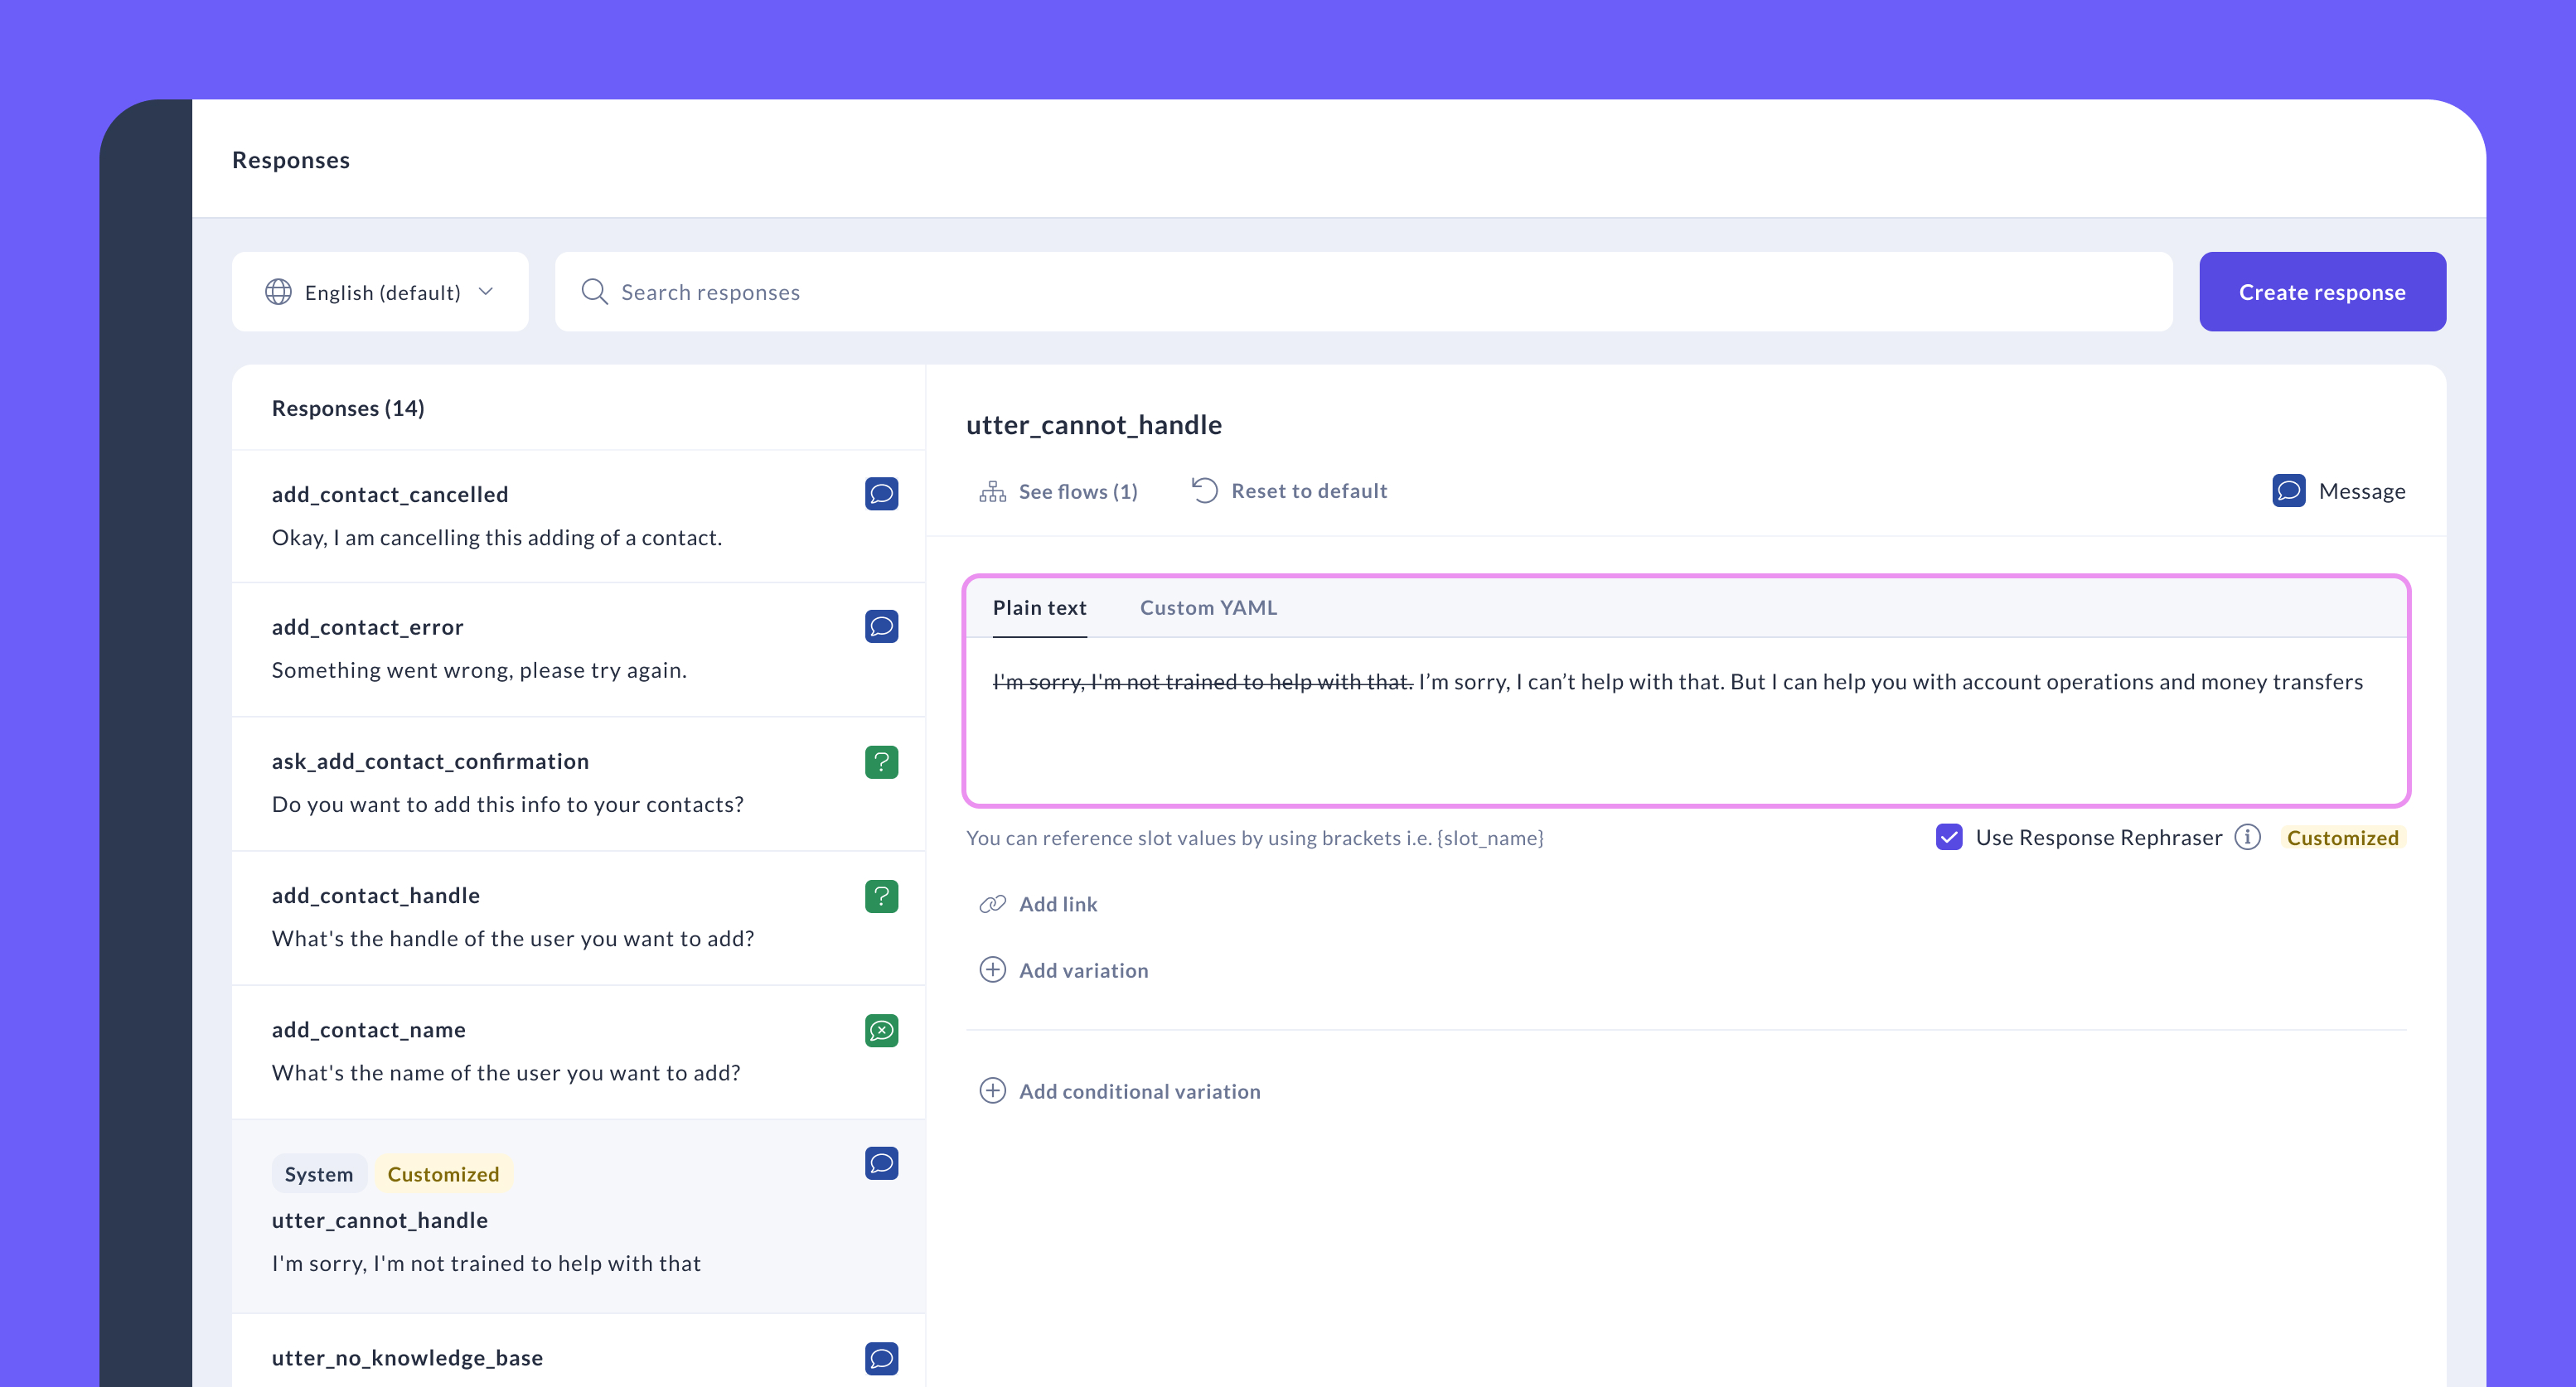Click info icon next to Response Rephraser
This screenshot has width=2576, height=1387.
tap(2247, 837)
